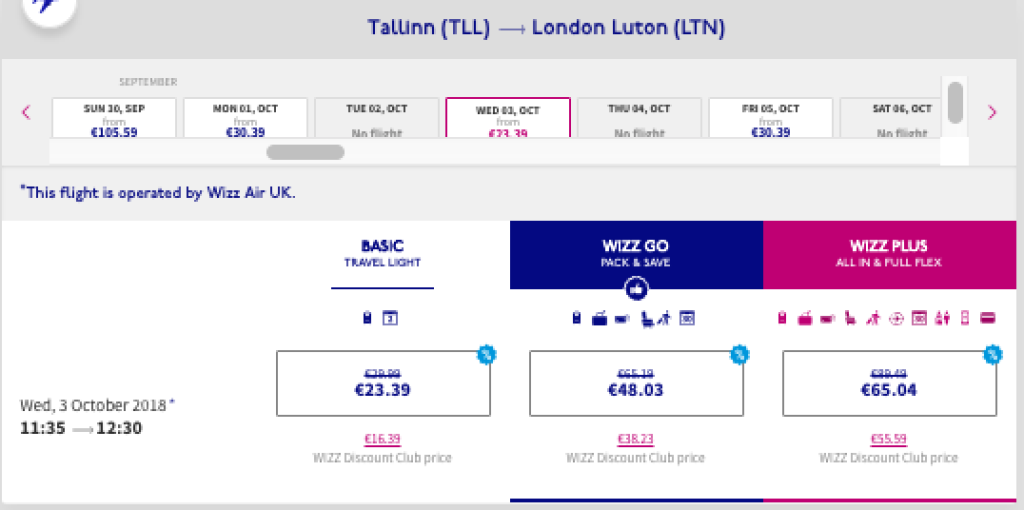Screen dimensions: 1024x510
Task: Go to previous dates with left arrow
Action: (27, 112)
